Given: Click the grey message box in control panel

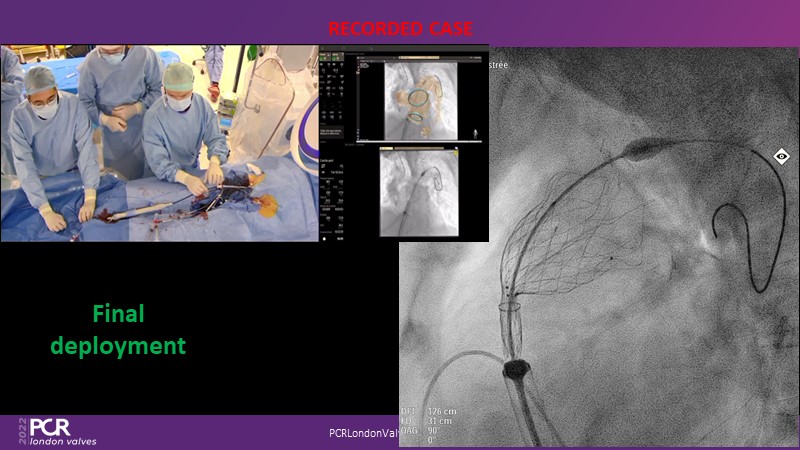Looking at the screenshot, I should 333,133.
